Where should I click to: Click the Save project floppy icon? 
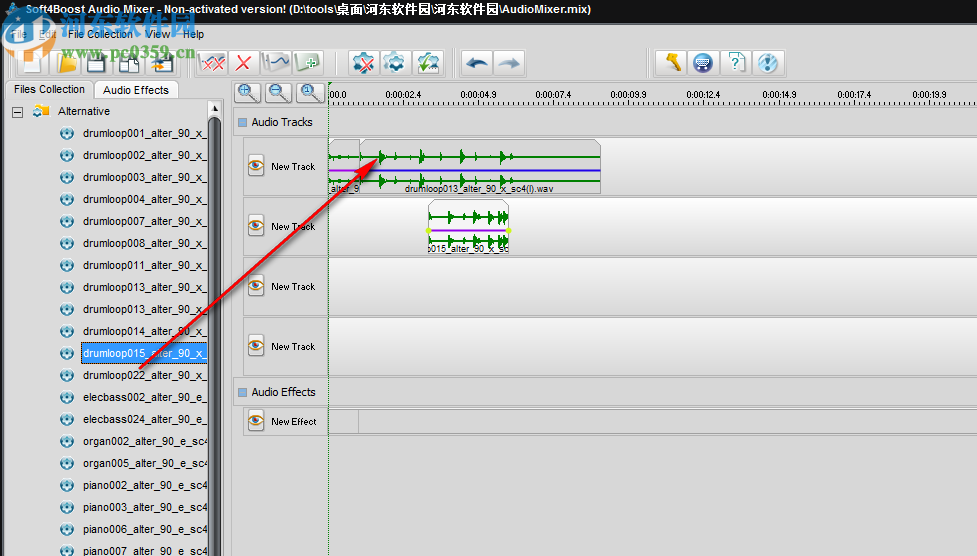pos(97,63)
